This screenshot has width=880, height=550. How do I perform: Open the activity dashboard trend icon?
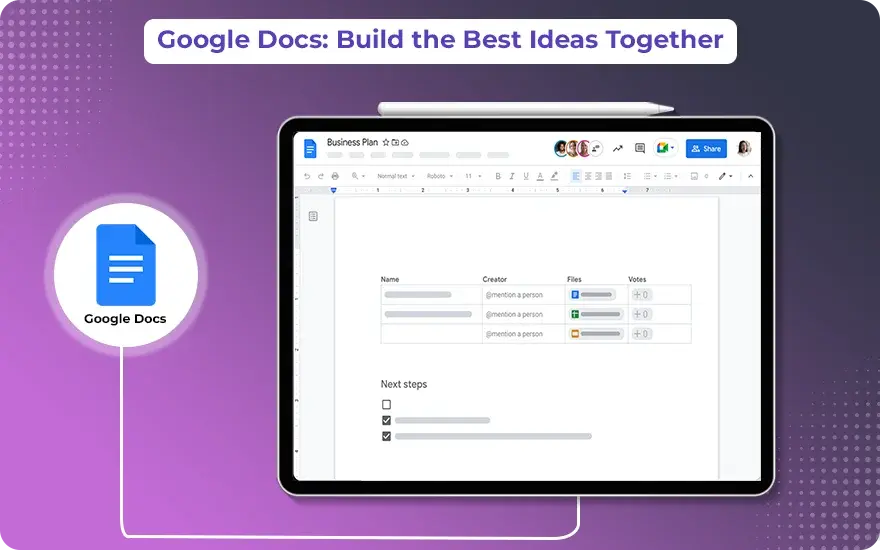[618, 149]
